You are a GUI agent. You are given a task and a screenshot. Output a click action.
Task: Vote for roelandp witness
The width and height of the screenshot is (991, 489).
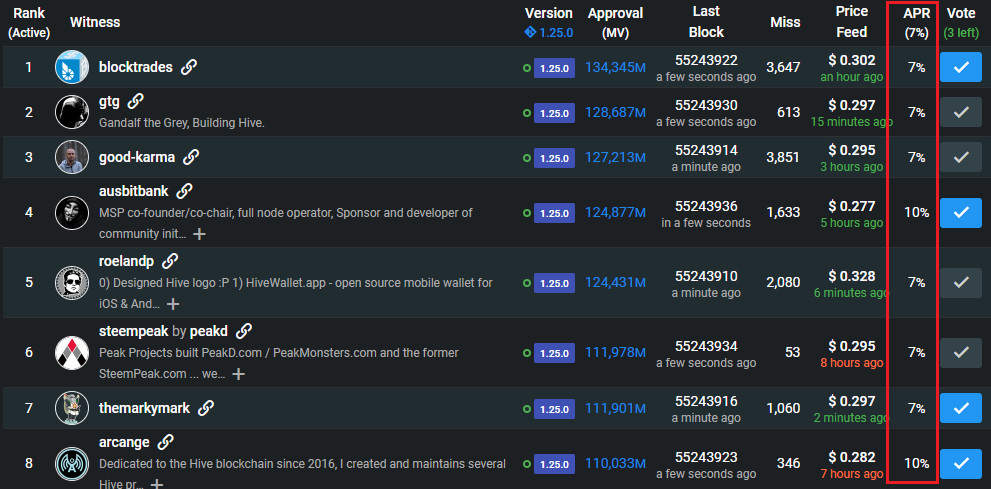pyautogui.click(x=961, y=282)
